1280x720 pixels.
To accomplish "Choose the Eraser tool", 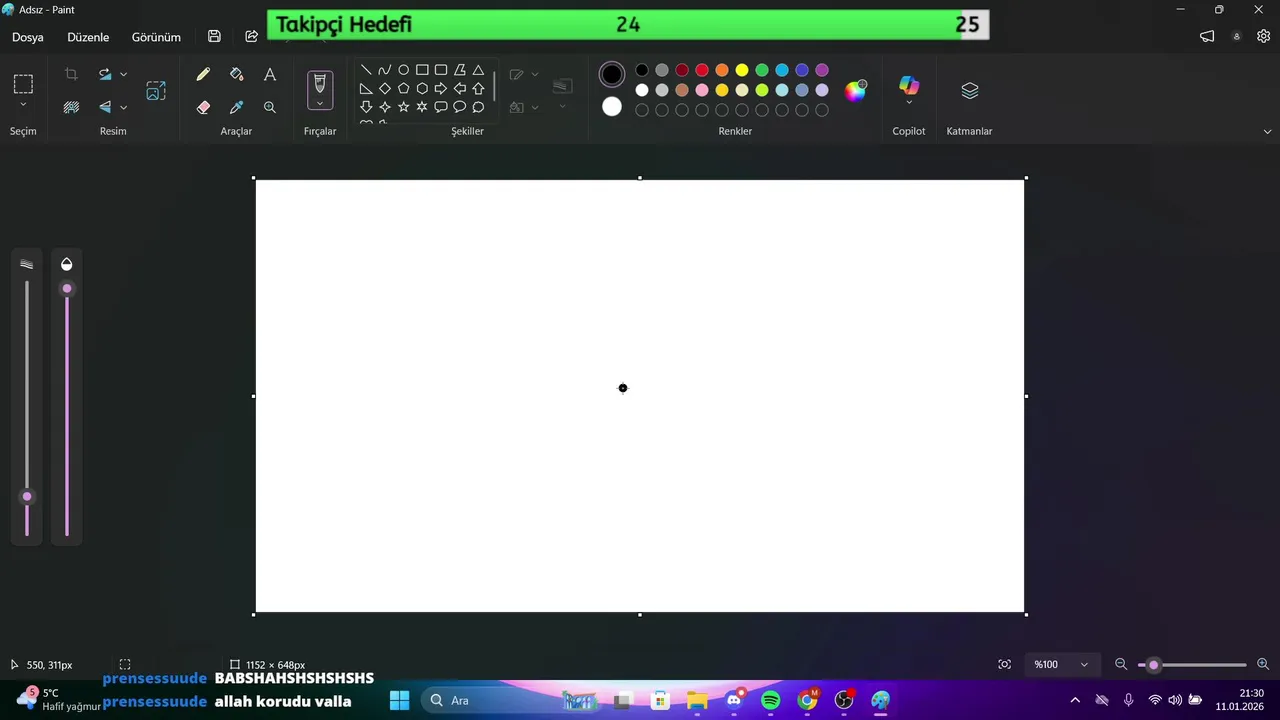I will [x=203, y=107].
